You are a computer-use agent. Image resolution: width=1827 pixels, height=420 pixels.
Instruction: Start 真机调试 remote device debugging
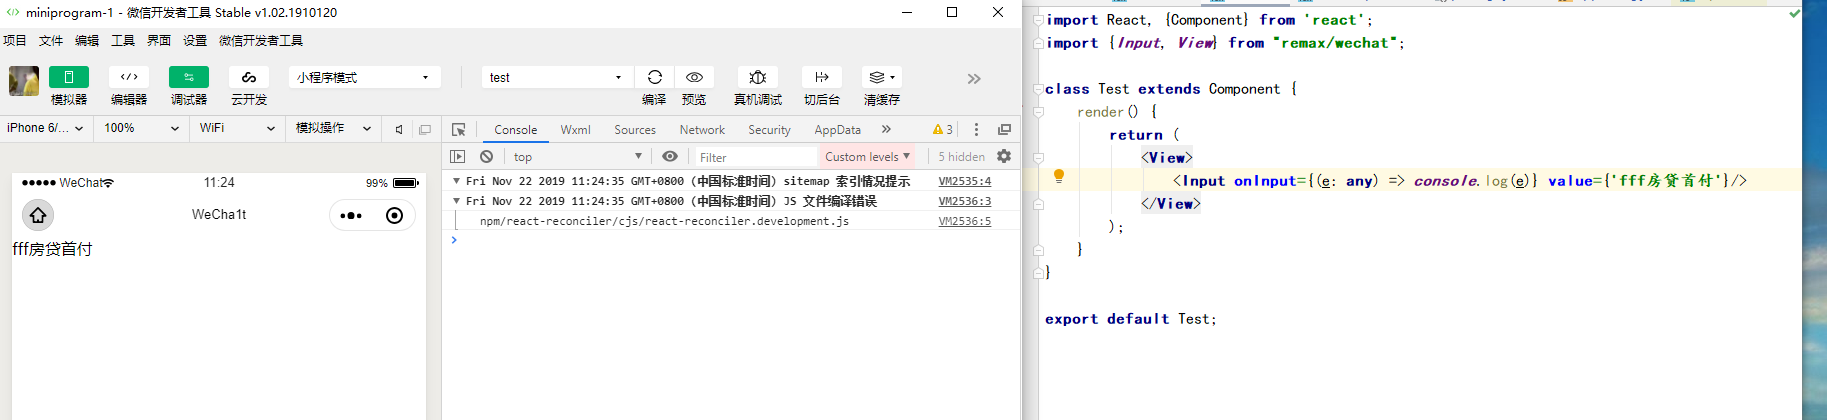pyautogui.click(x=758, y=77)
